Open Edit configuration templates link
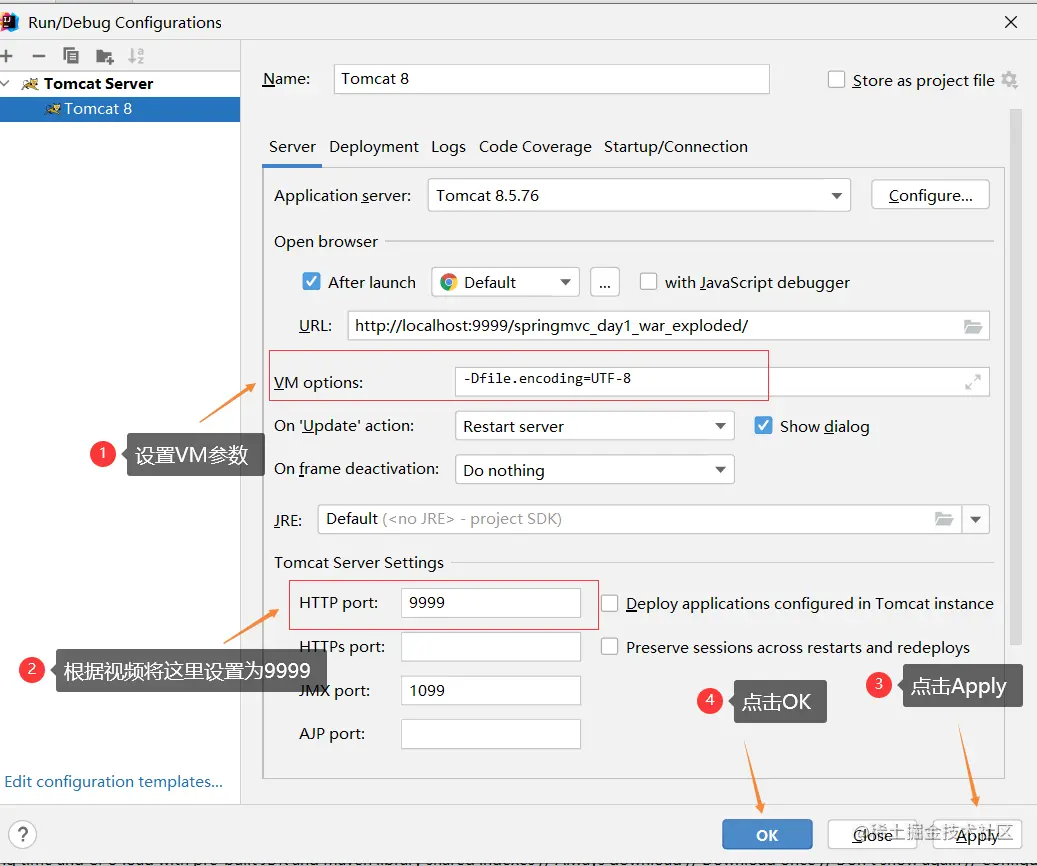 pos(114,781)
